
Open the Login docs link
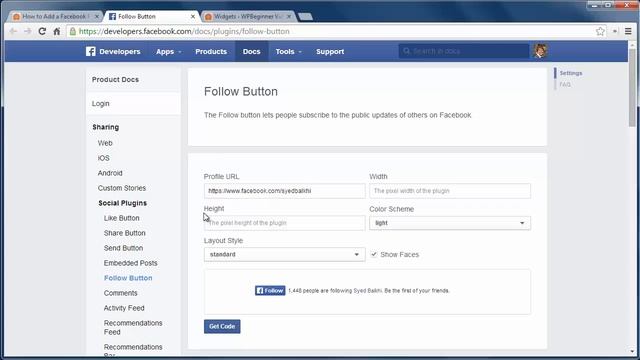pos(100,104)
